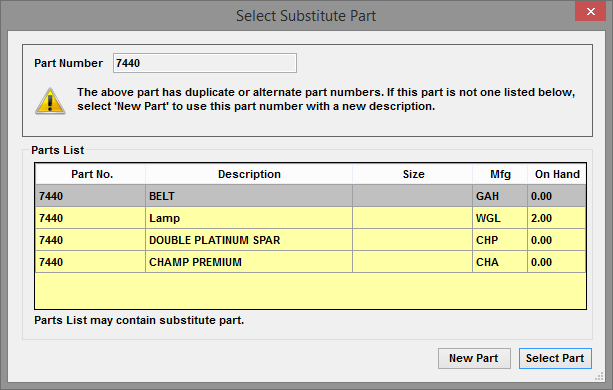Click the On Hand column header
The height and width of the screenshot is (390, 613).
557,174
